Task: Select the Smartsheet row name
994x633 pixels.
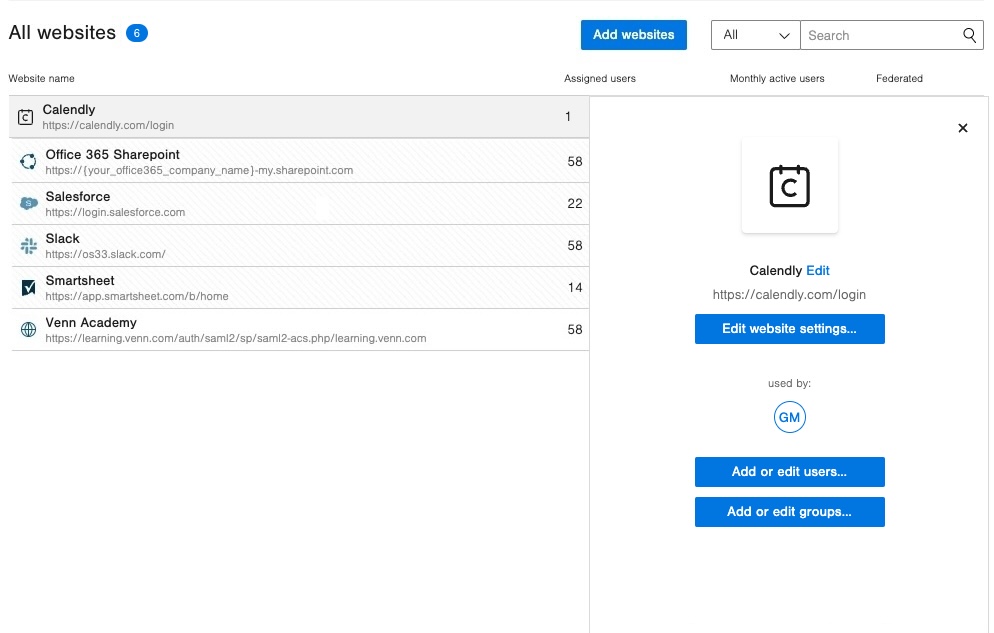Action: [x=80, y=281]
